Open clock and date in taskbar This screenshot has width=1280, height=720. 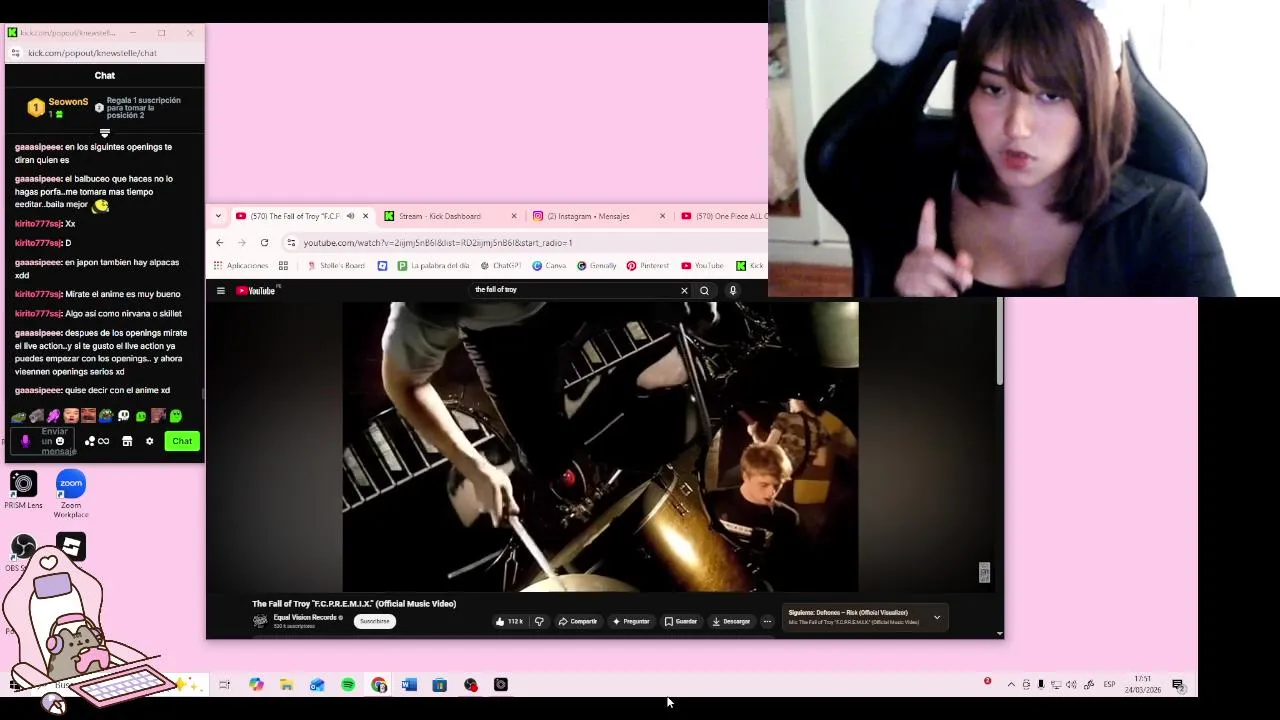(1142, 685)
